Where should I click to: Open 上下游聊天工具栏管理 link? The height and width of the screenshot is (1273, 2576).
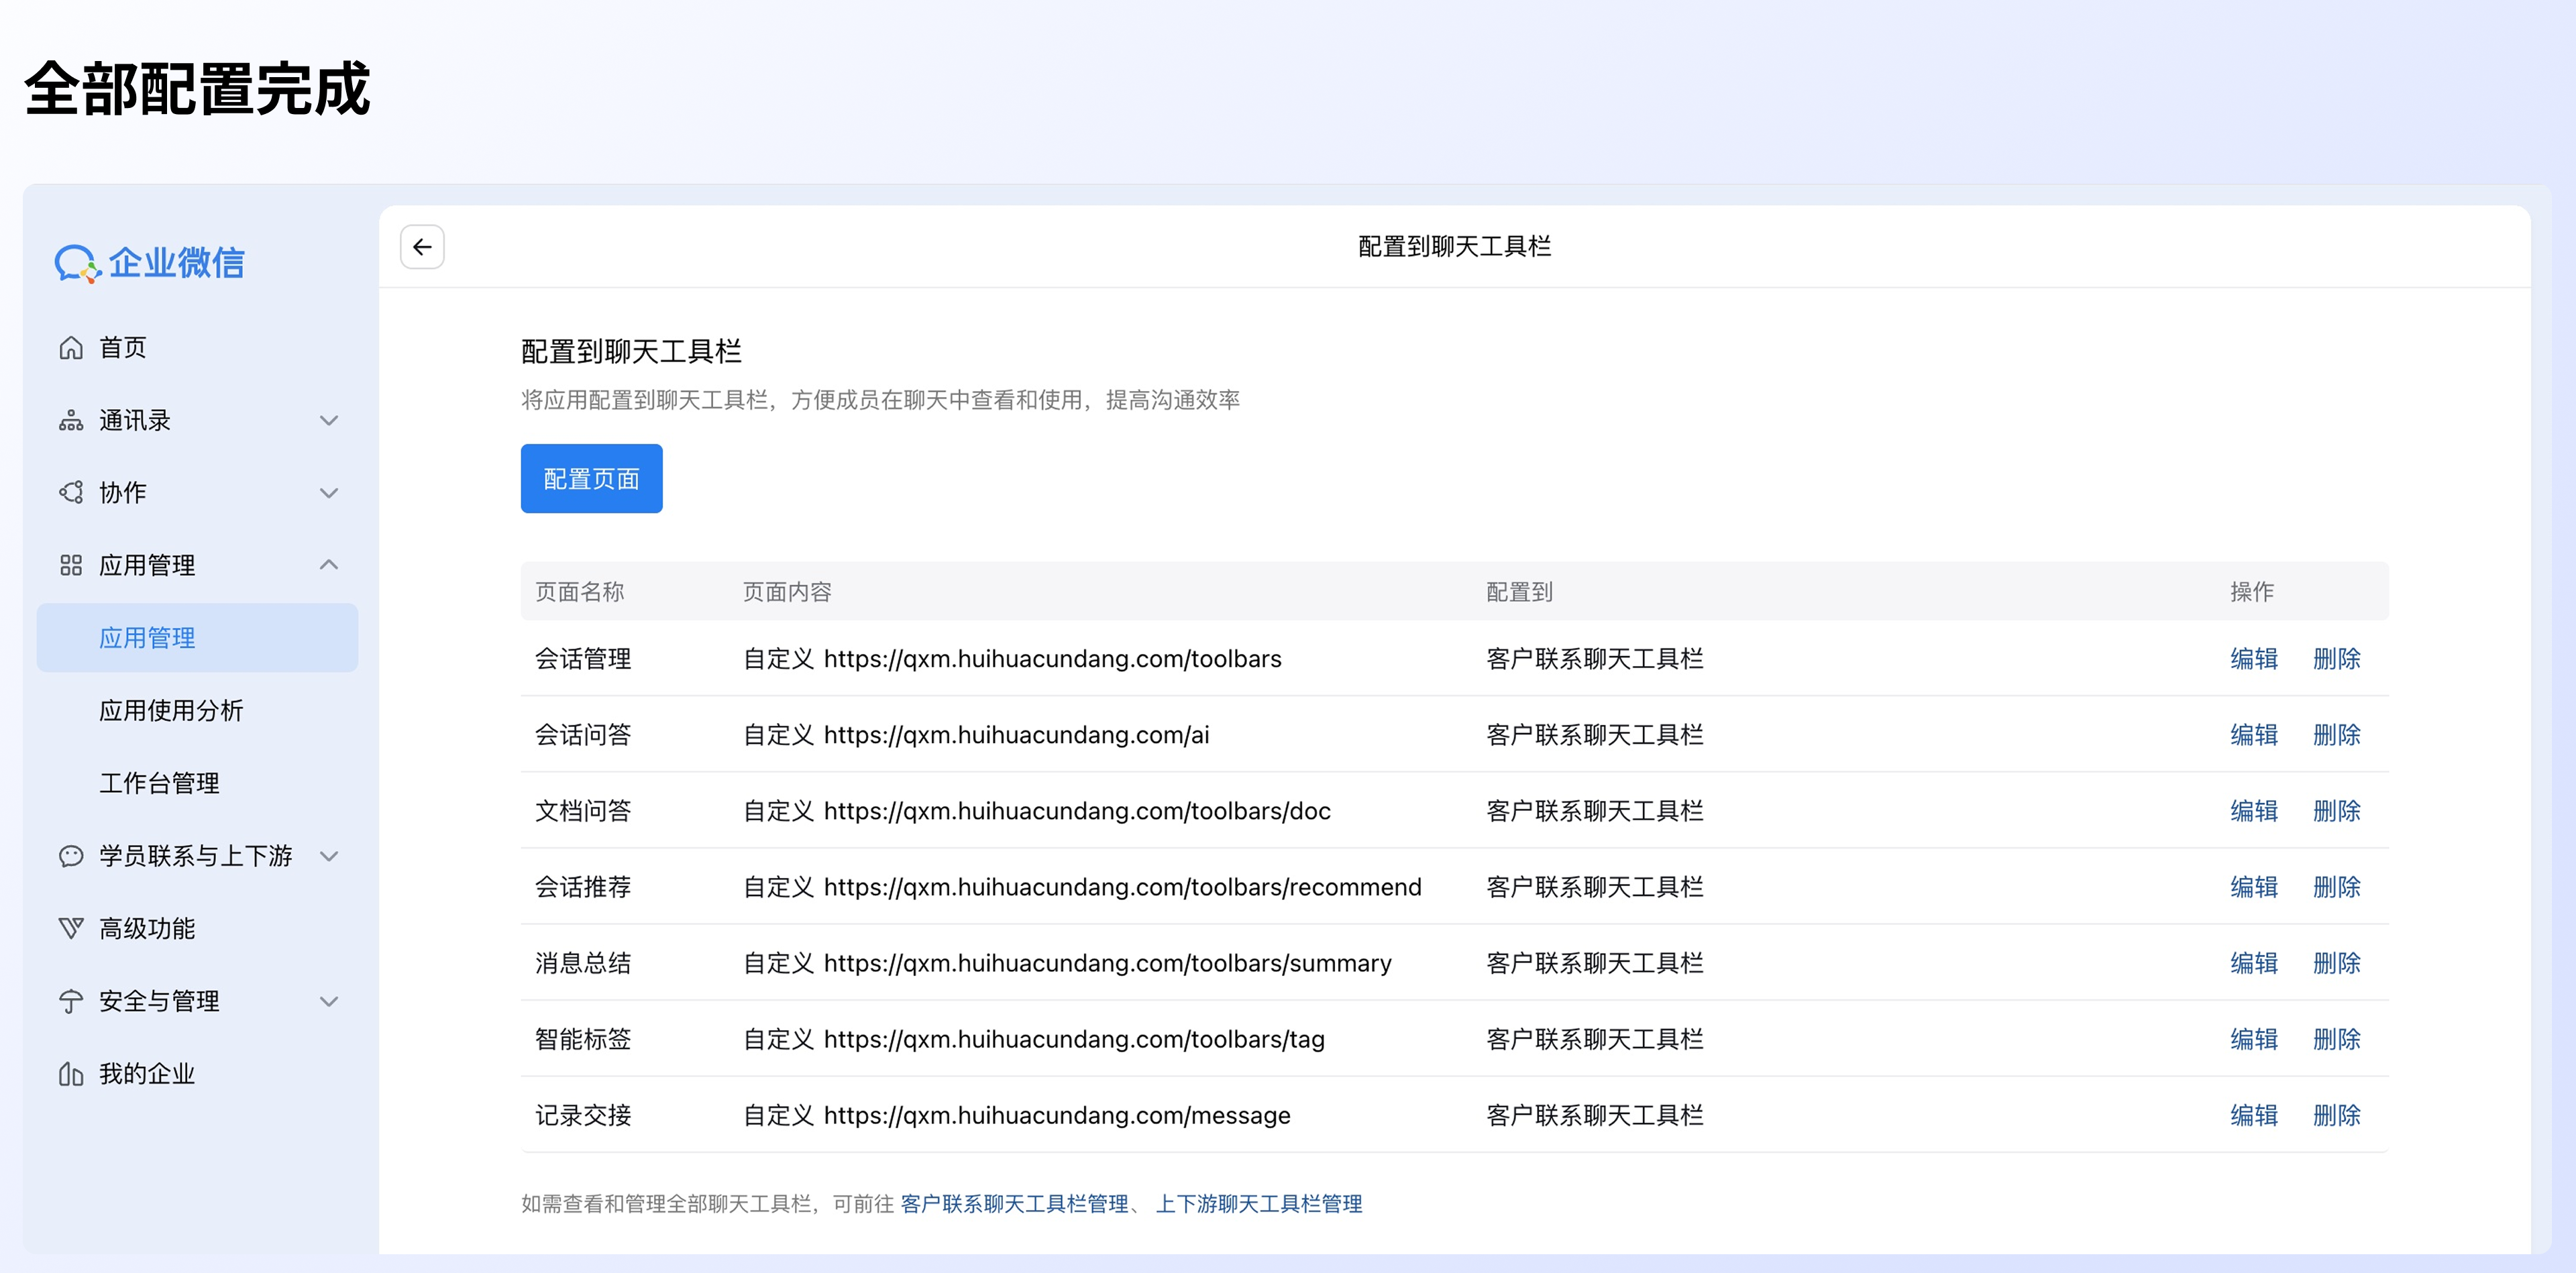pos(1259,1204)
